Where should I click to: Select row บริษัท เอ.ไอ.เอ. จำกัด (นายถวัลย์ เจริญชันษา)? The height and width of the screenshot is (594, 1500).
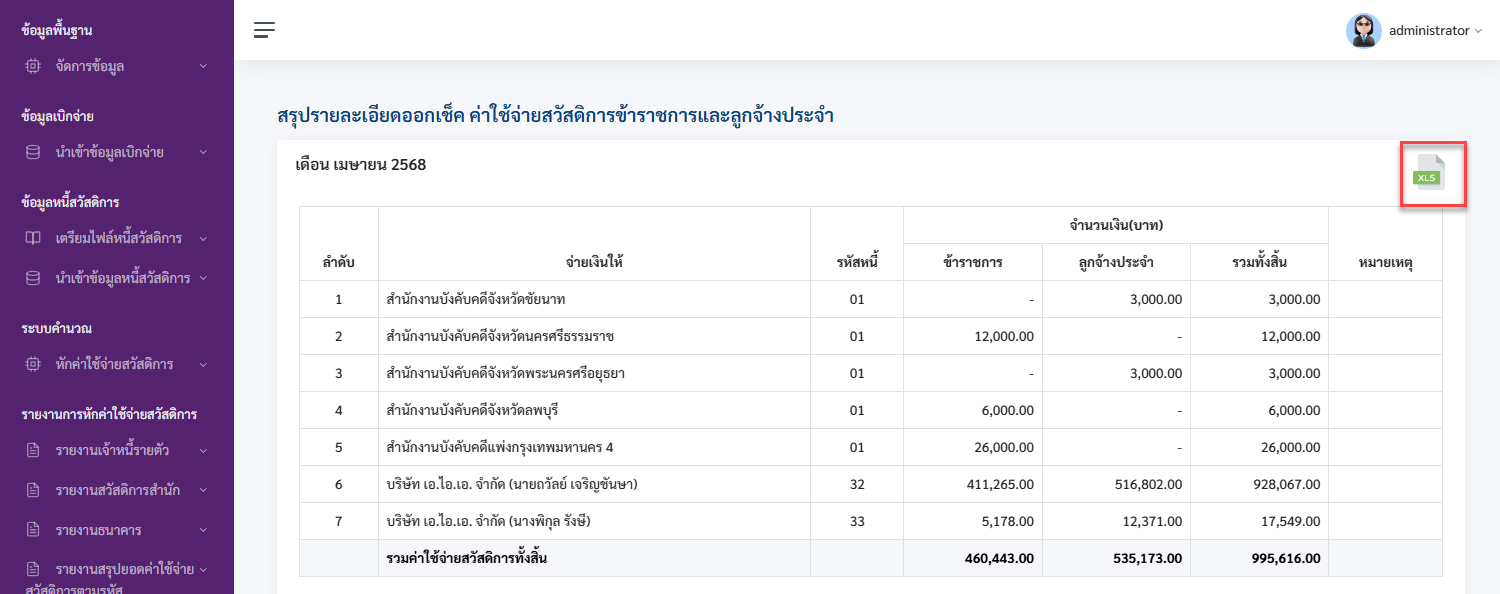click(870, 484)
